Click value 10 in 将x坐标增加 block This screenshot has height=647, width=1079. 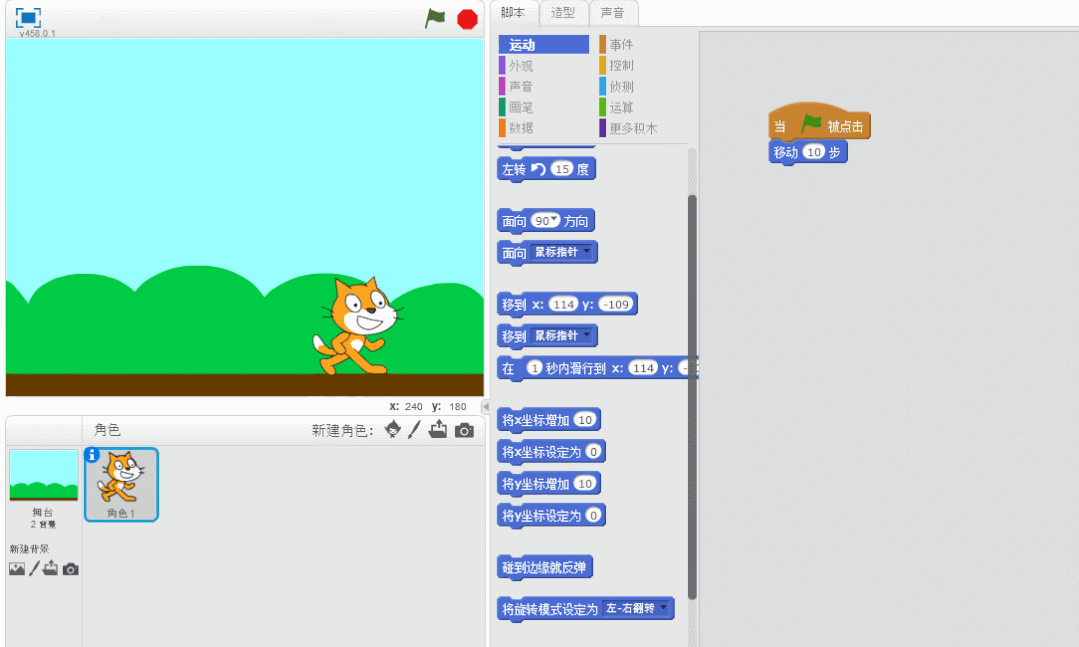pos(585,420)
